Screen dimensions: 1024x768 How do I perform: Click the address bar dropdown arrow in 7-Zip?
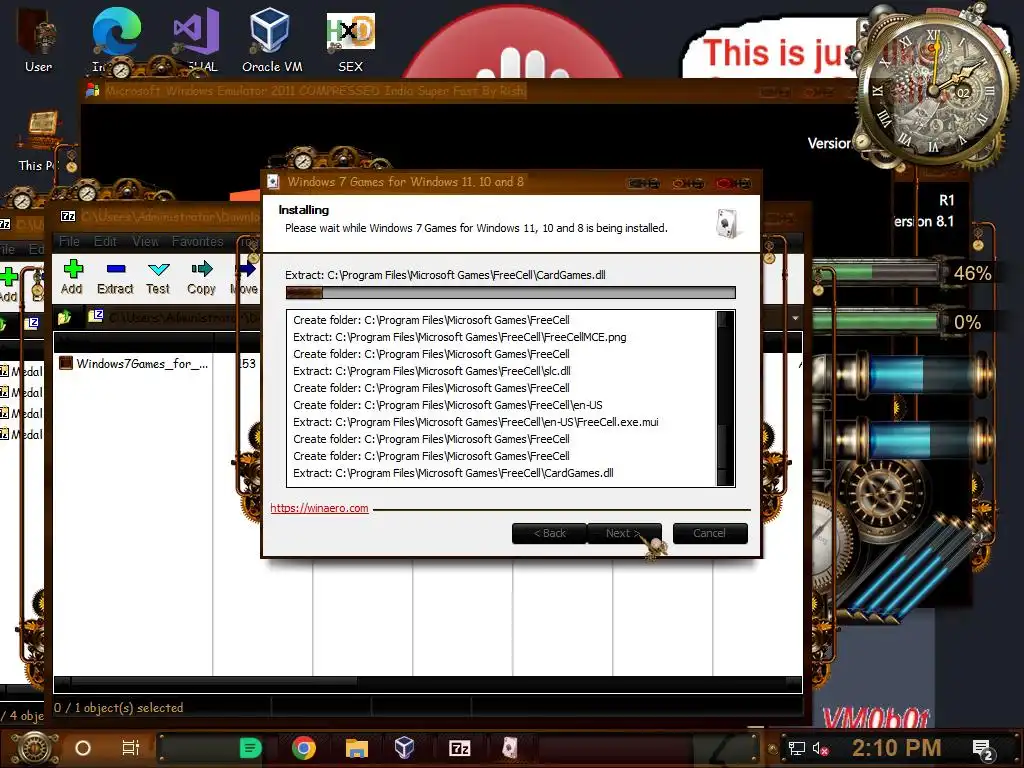tap(795, 319)
